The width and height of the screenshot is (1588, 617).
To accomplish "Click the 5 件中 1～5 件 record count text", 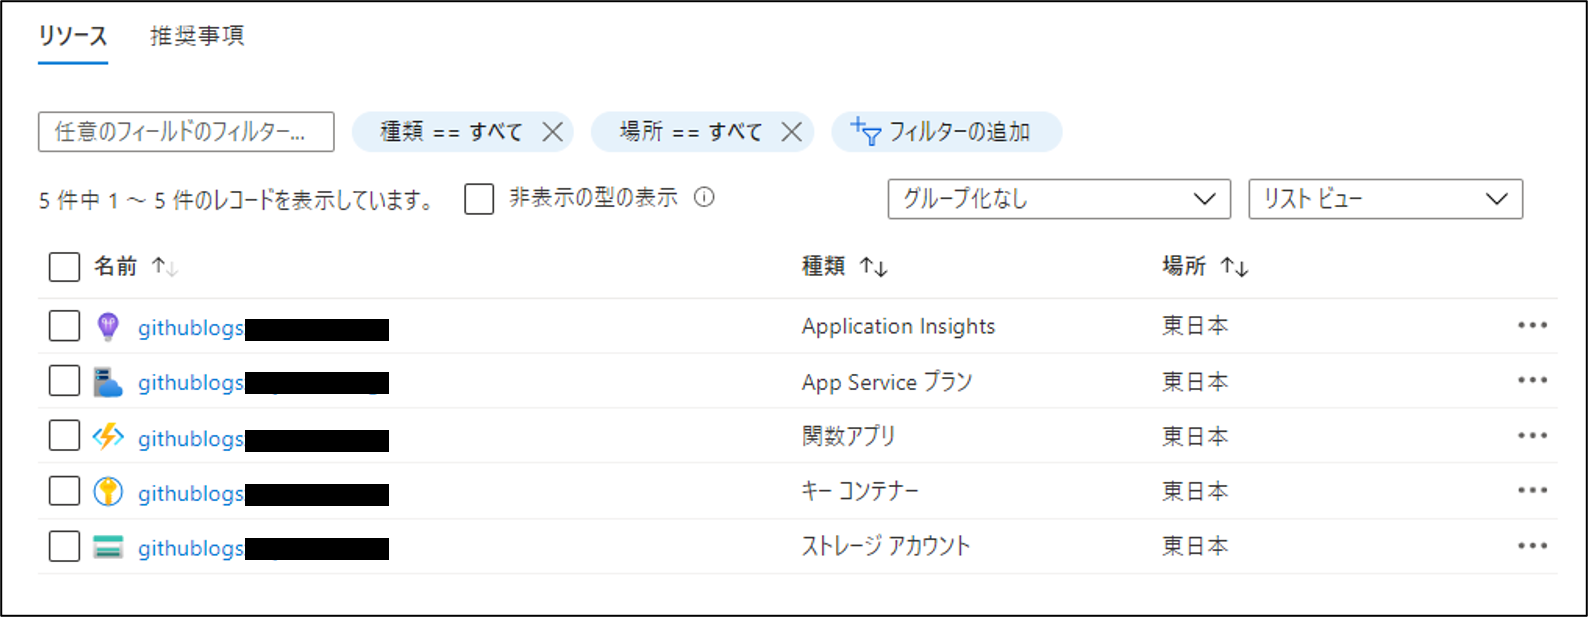I will [236, 200].
